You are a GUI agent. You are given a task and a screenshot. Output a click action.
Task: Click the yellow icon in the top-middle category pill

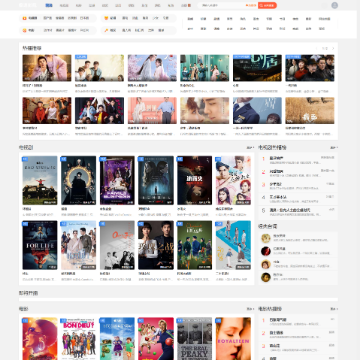(106, 18)
